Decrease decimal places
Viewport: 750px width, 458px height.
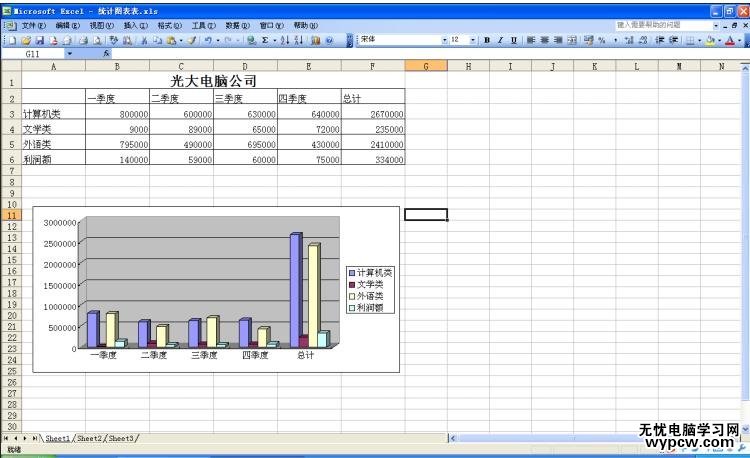tap(643, 40)
